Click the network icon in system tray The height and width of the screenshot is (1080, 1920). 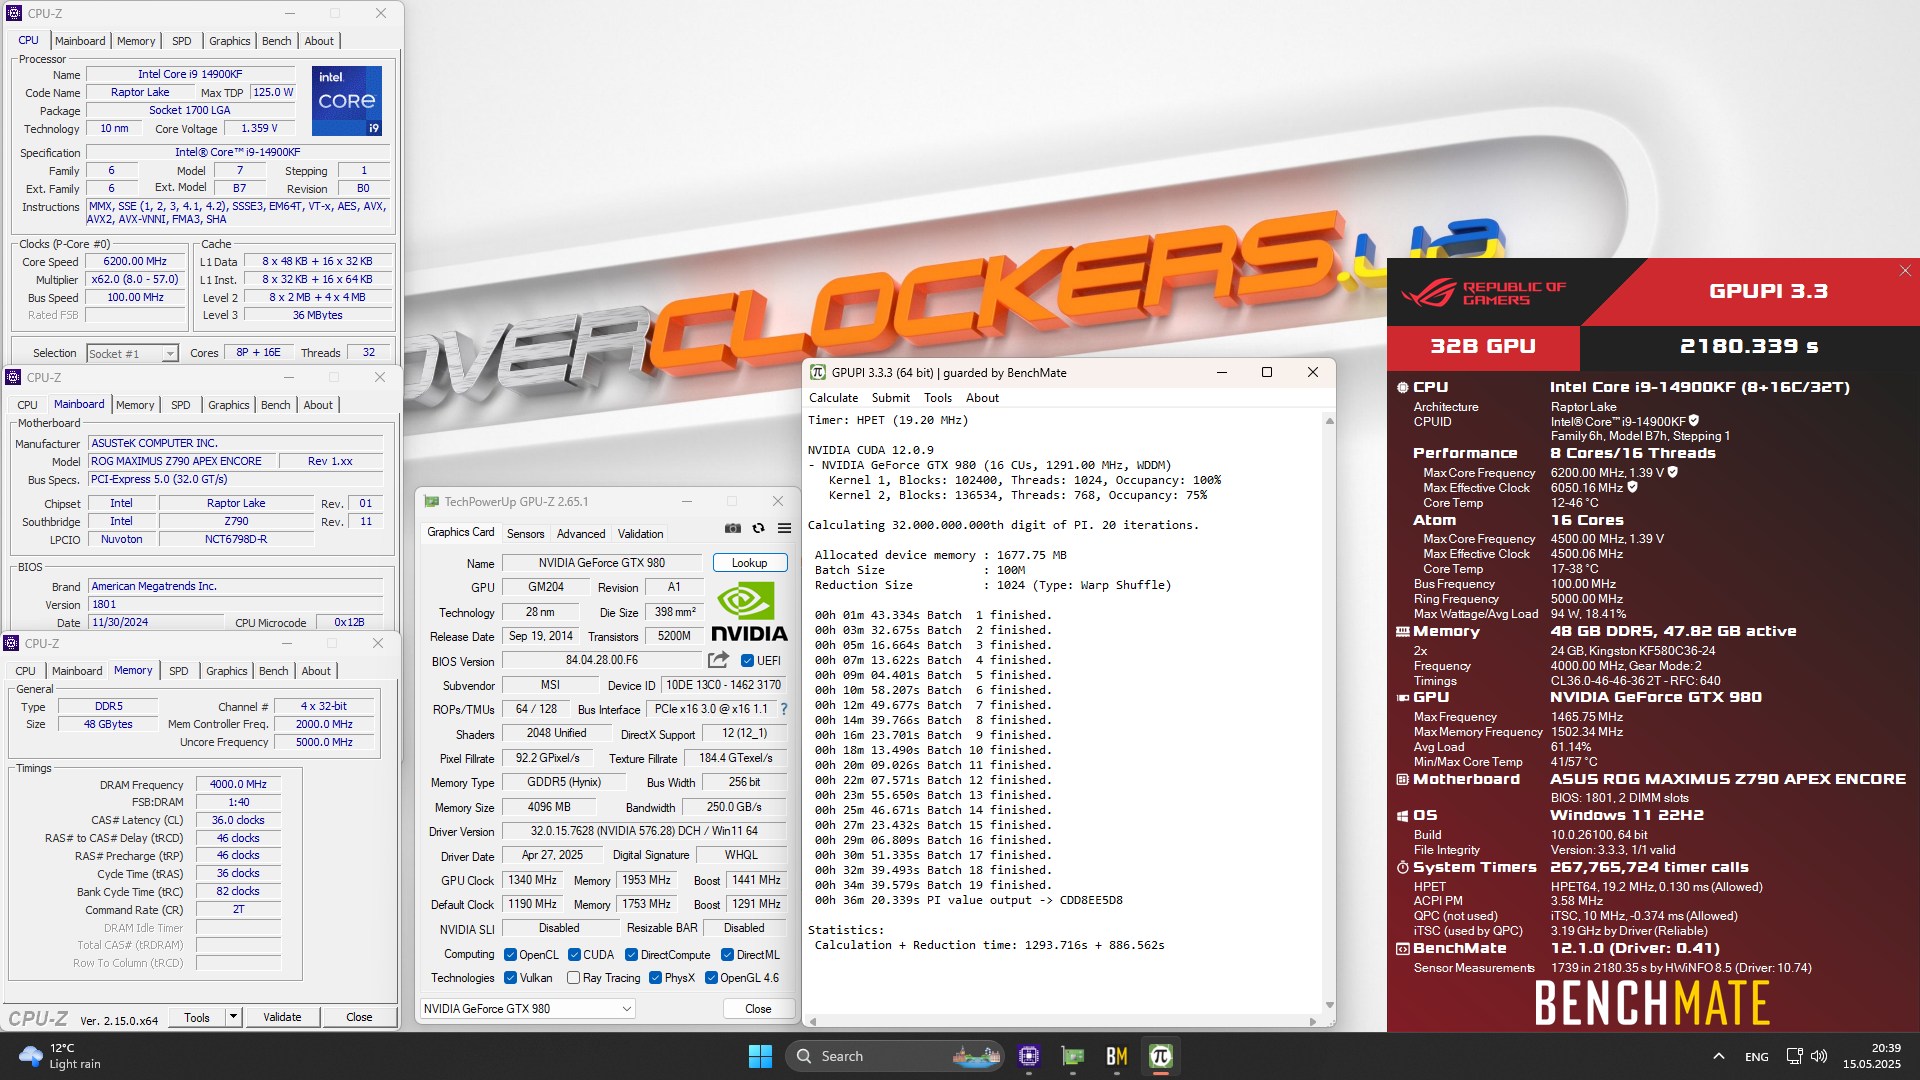[x=1794, y=1056]
